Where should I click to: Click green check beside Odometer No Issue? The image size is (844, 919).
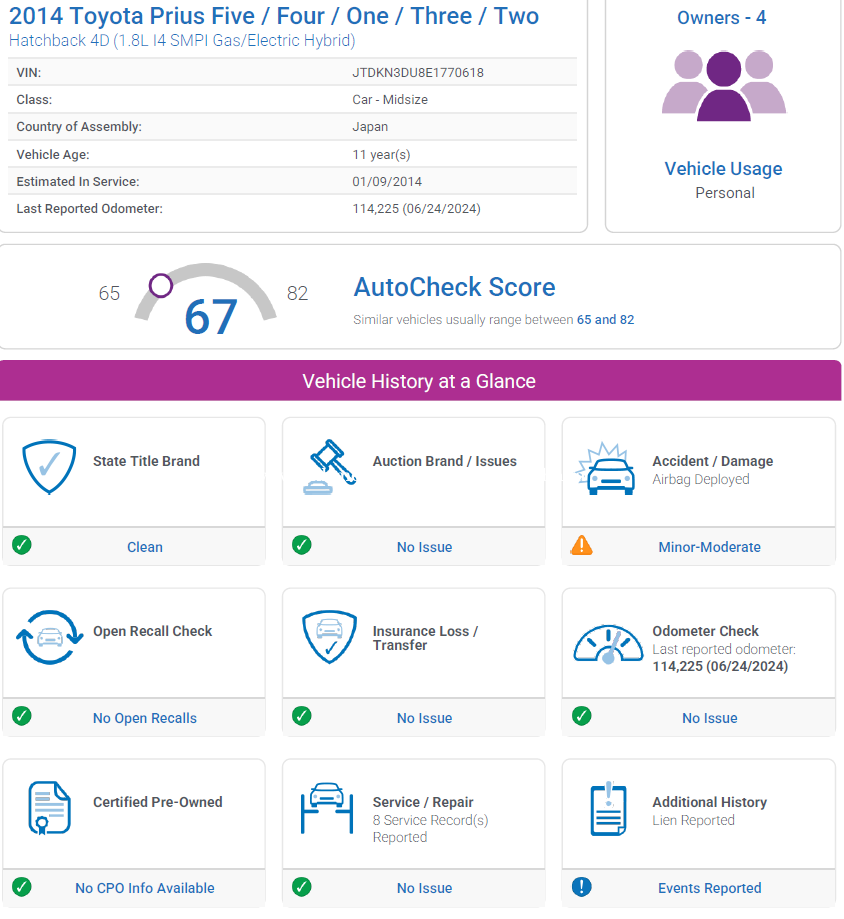click(581, 716)
